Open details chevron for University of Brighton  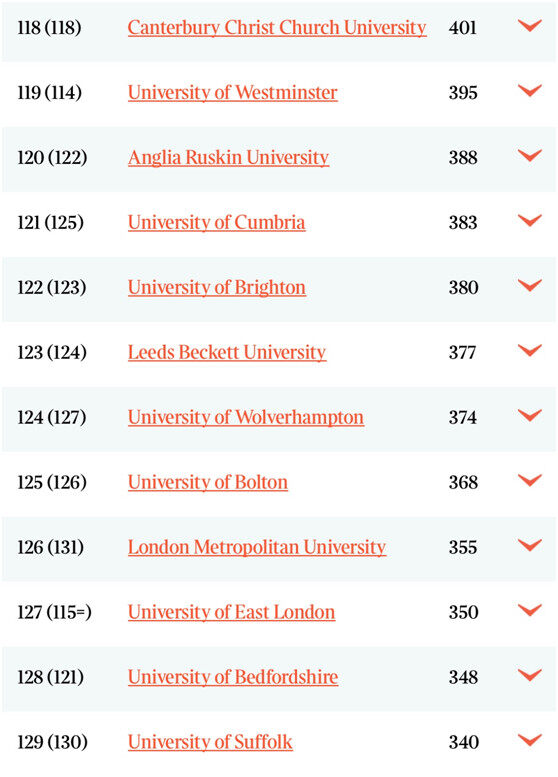[530, 285]
